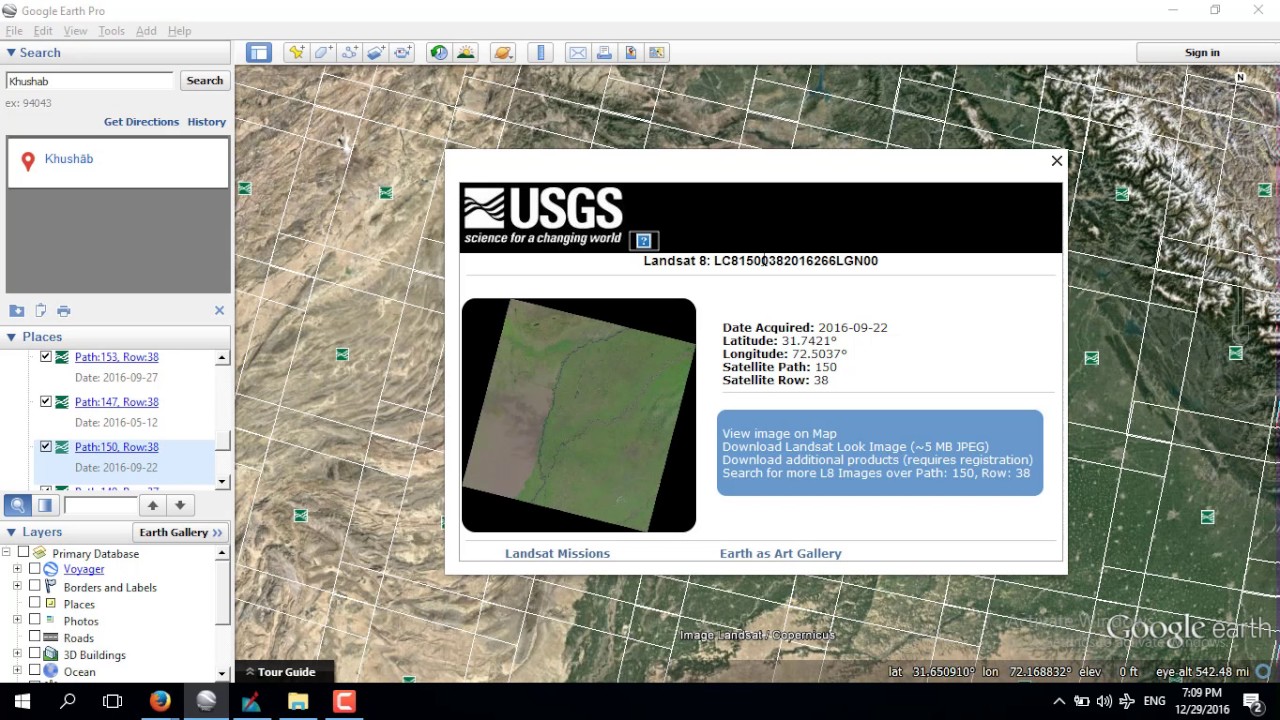The image size is (1280, 720).
Task: Expand the 3D Buildings tree node
Action: 17,654
